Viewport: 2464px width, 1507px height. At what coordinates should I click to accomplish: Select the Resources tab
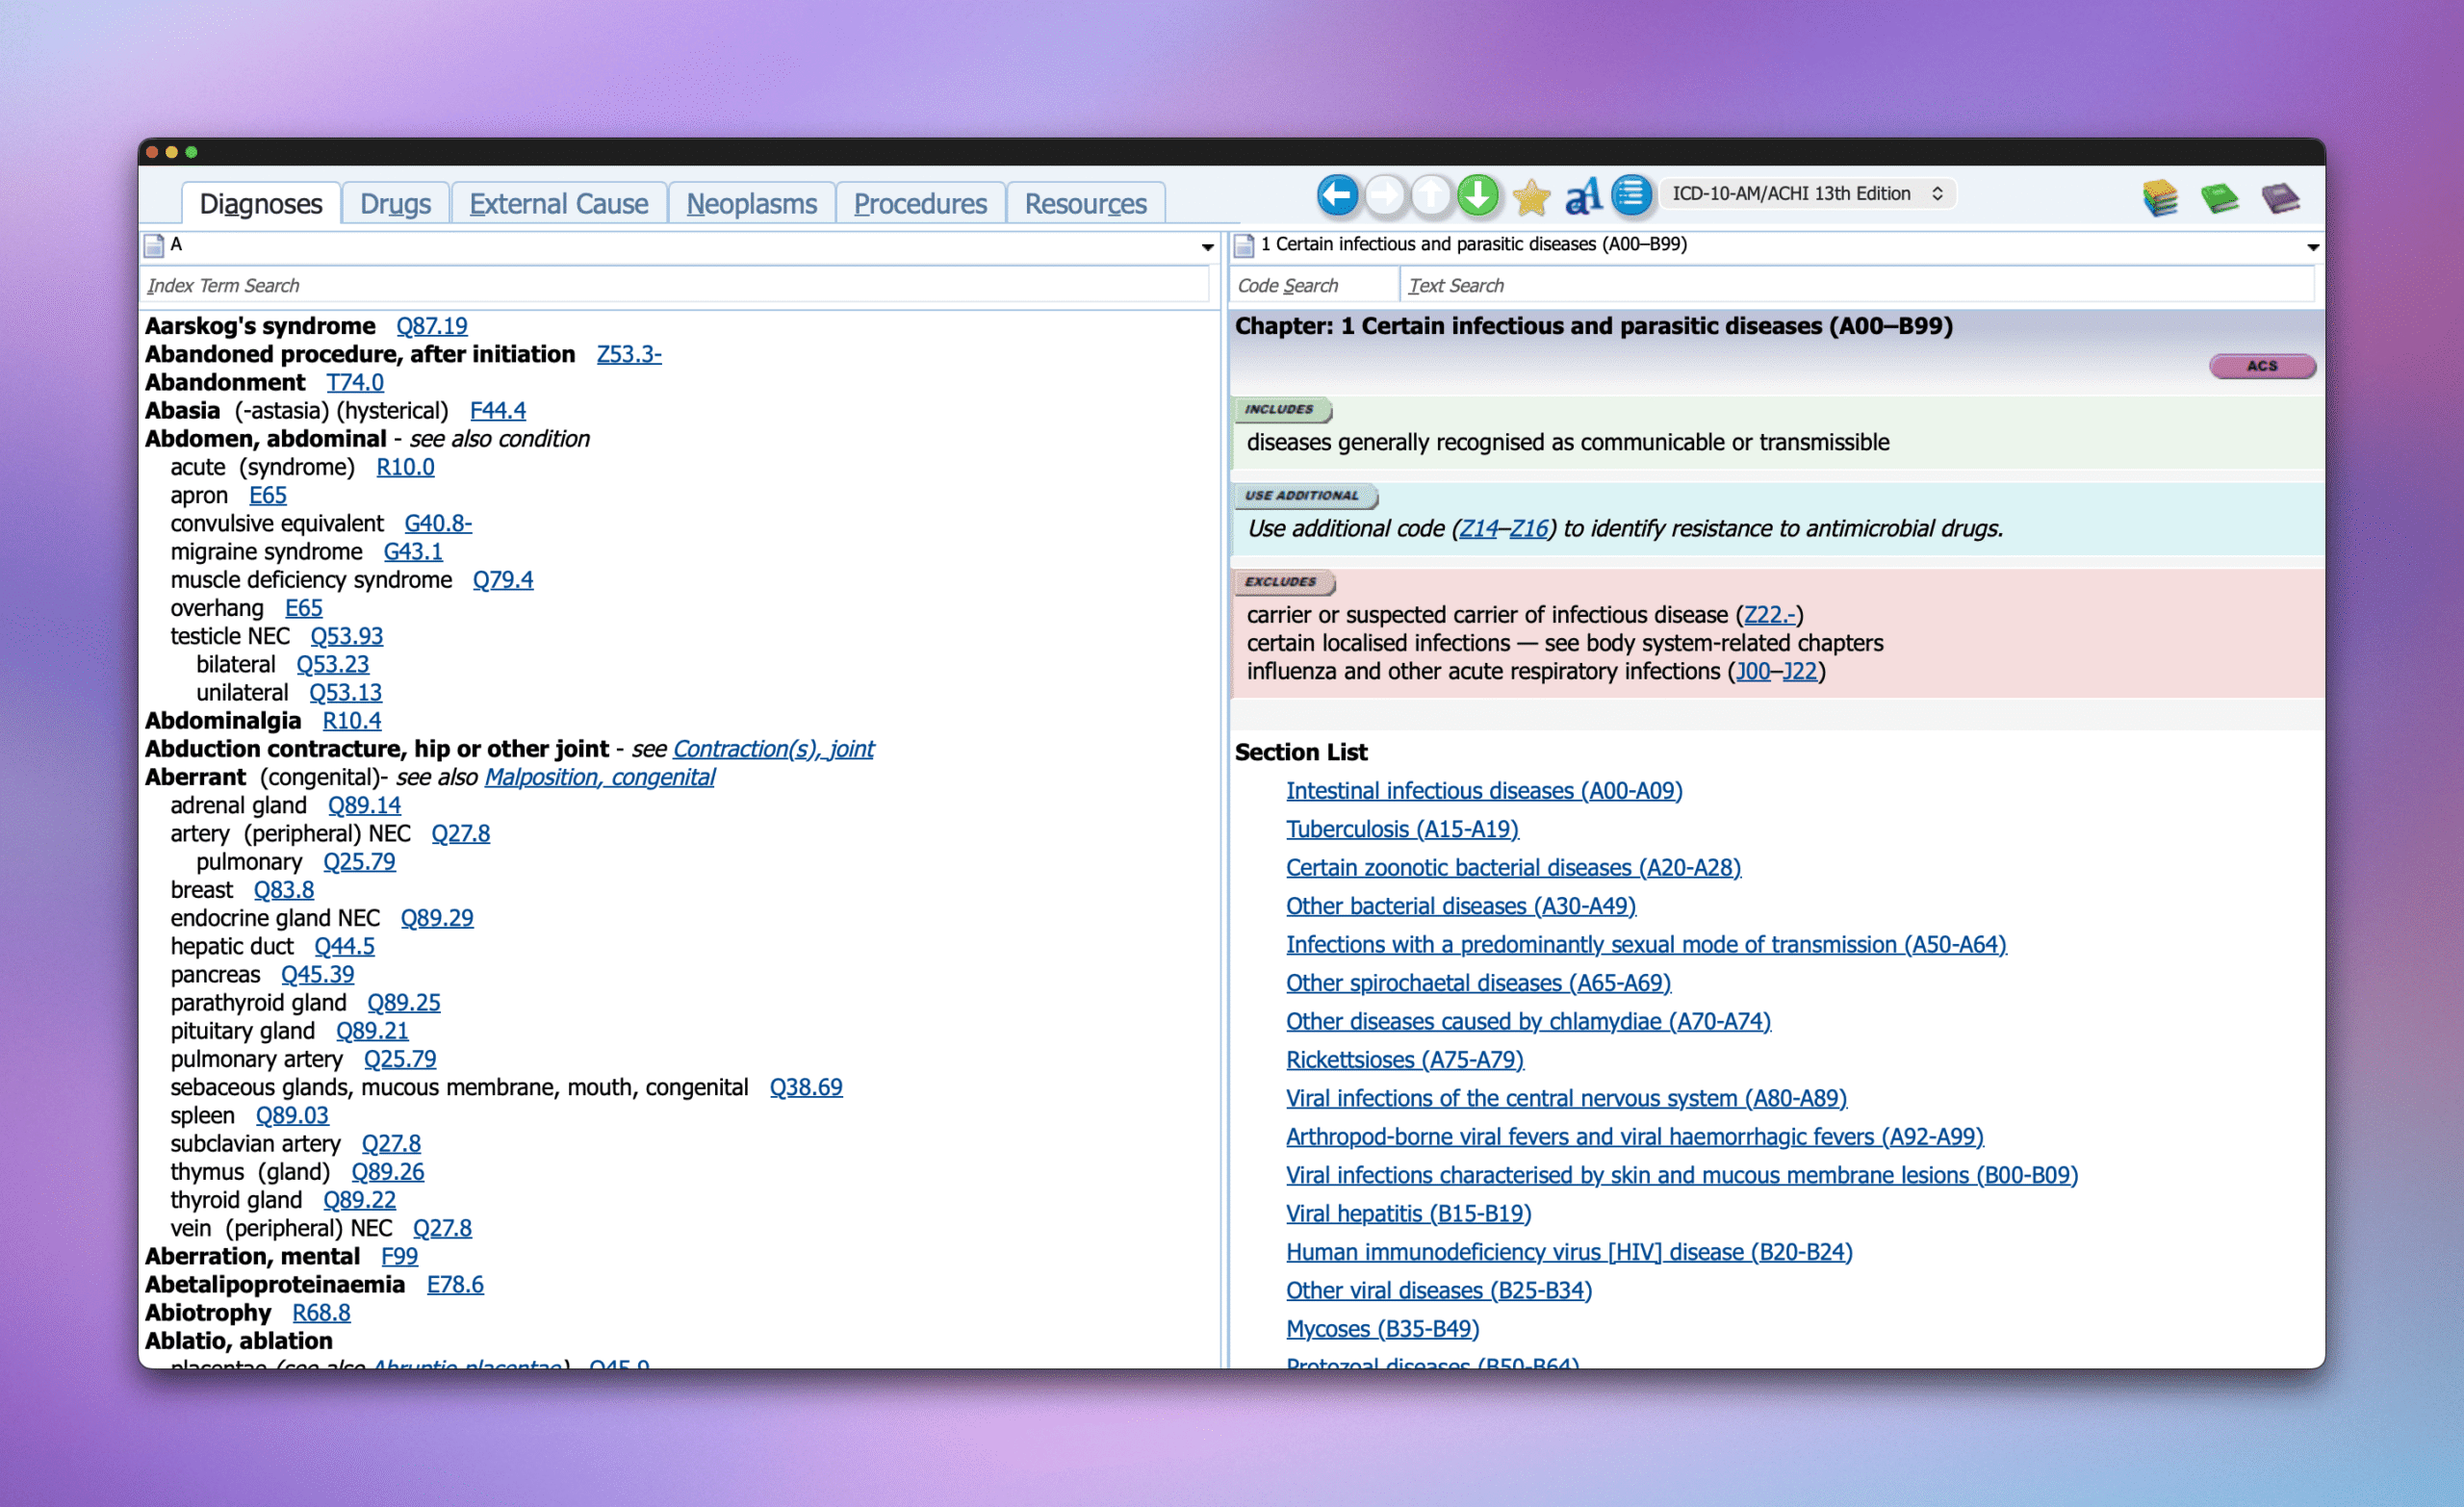pos(1085,203)
